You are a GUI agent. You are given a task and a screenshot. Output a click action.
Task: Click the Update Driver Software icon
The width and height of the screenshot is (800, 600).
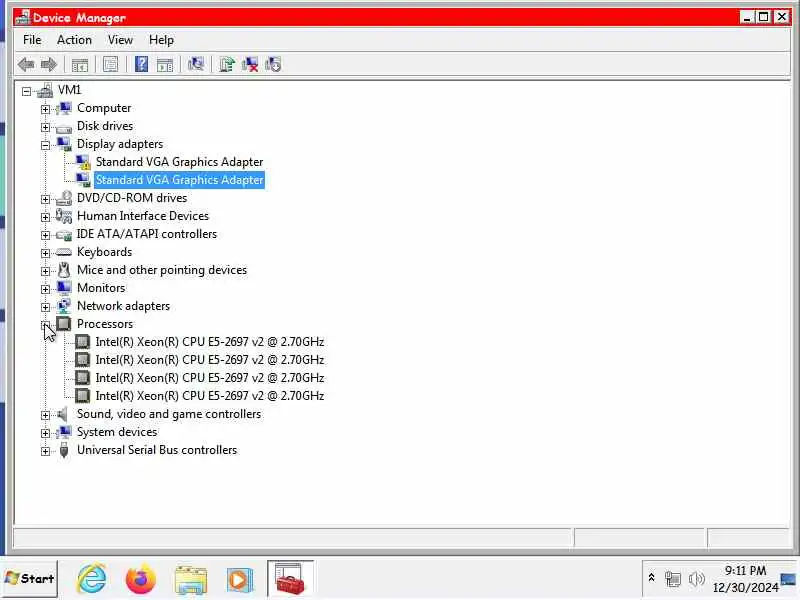[227, 65]
